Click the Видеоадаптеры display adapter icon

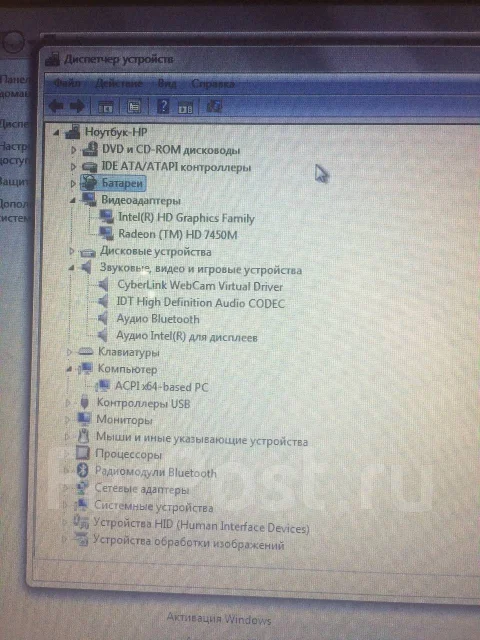[x=89, y=200]
